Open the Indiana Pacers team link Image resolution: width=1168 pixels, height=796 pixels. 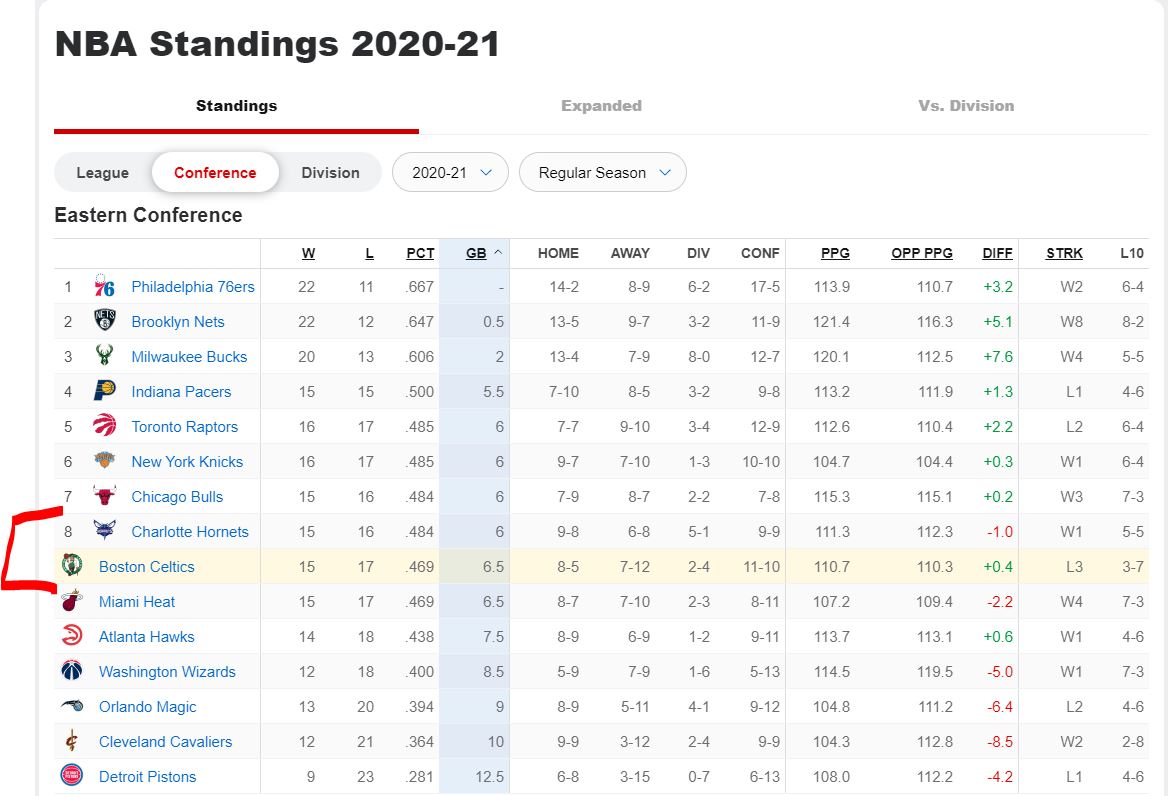181,392
